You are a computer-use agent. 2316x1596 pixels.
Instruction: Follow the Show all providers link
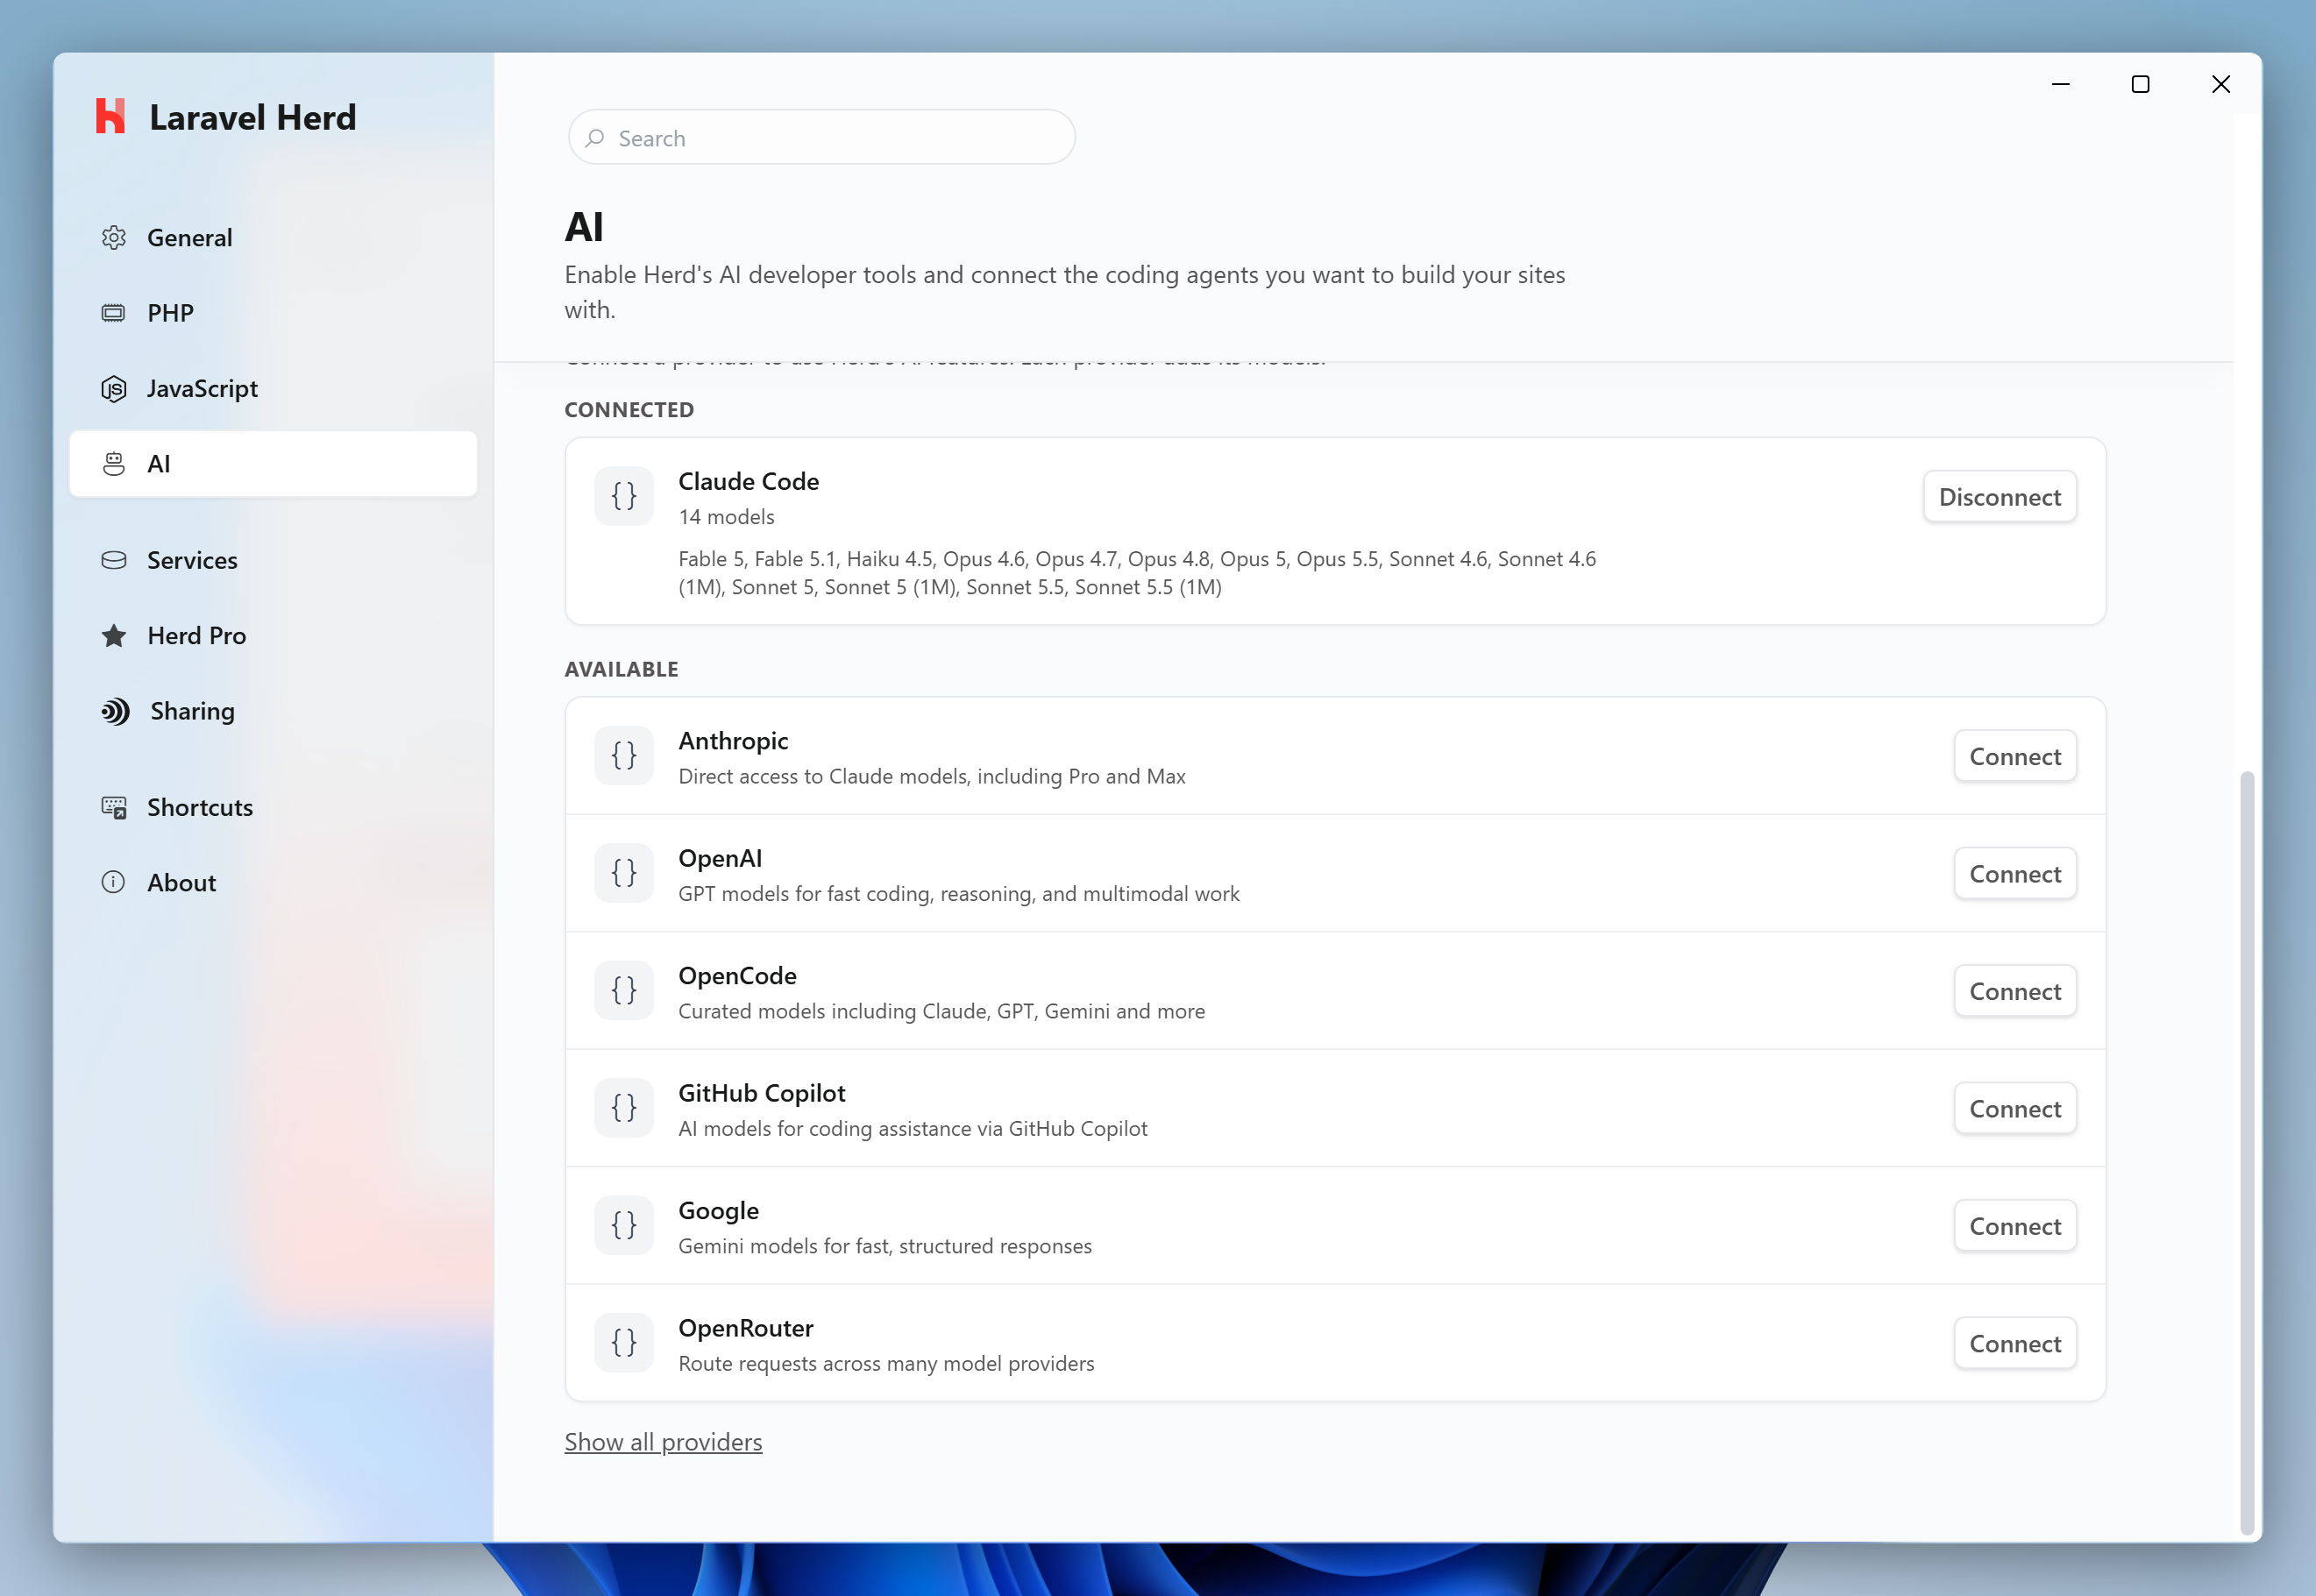(x=663, y=1442)
